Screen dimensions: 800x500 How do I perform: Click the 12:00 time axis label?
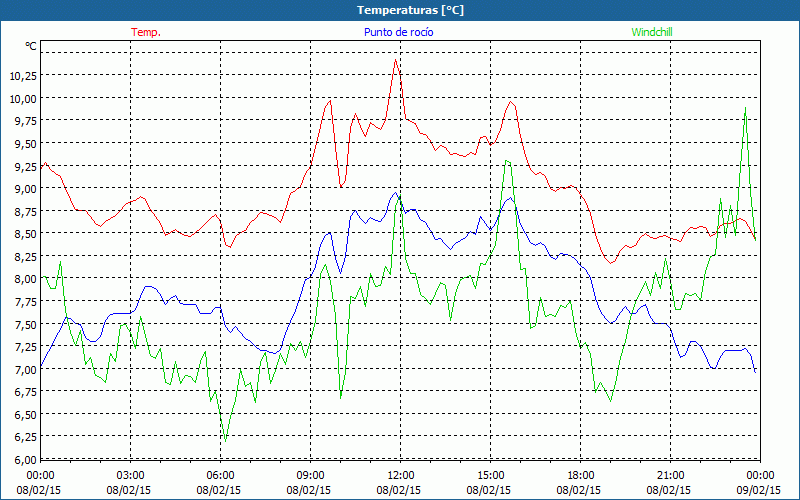(401, 476)
